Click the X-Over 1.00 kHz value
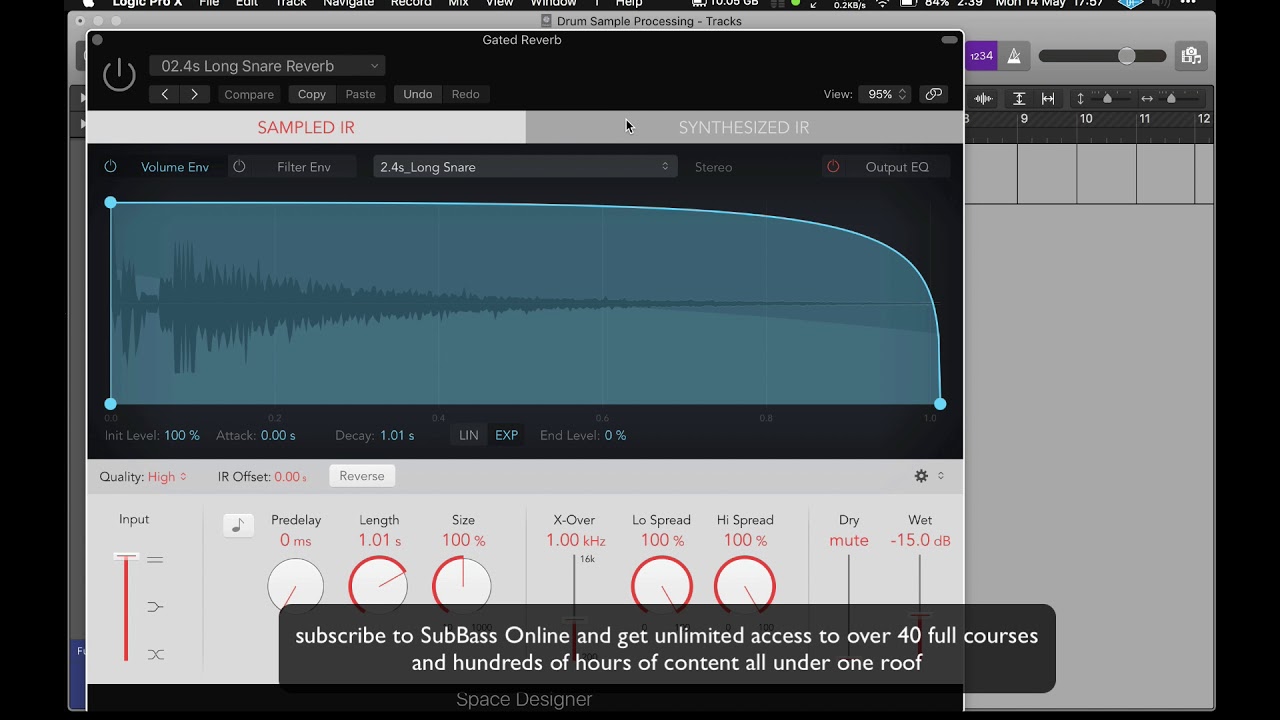This screenshot has height=720, width=1280. pyautogui.click(x=576, y=541)
